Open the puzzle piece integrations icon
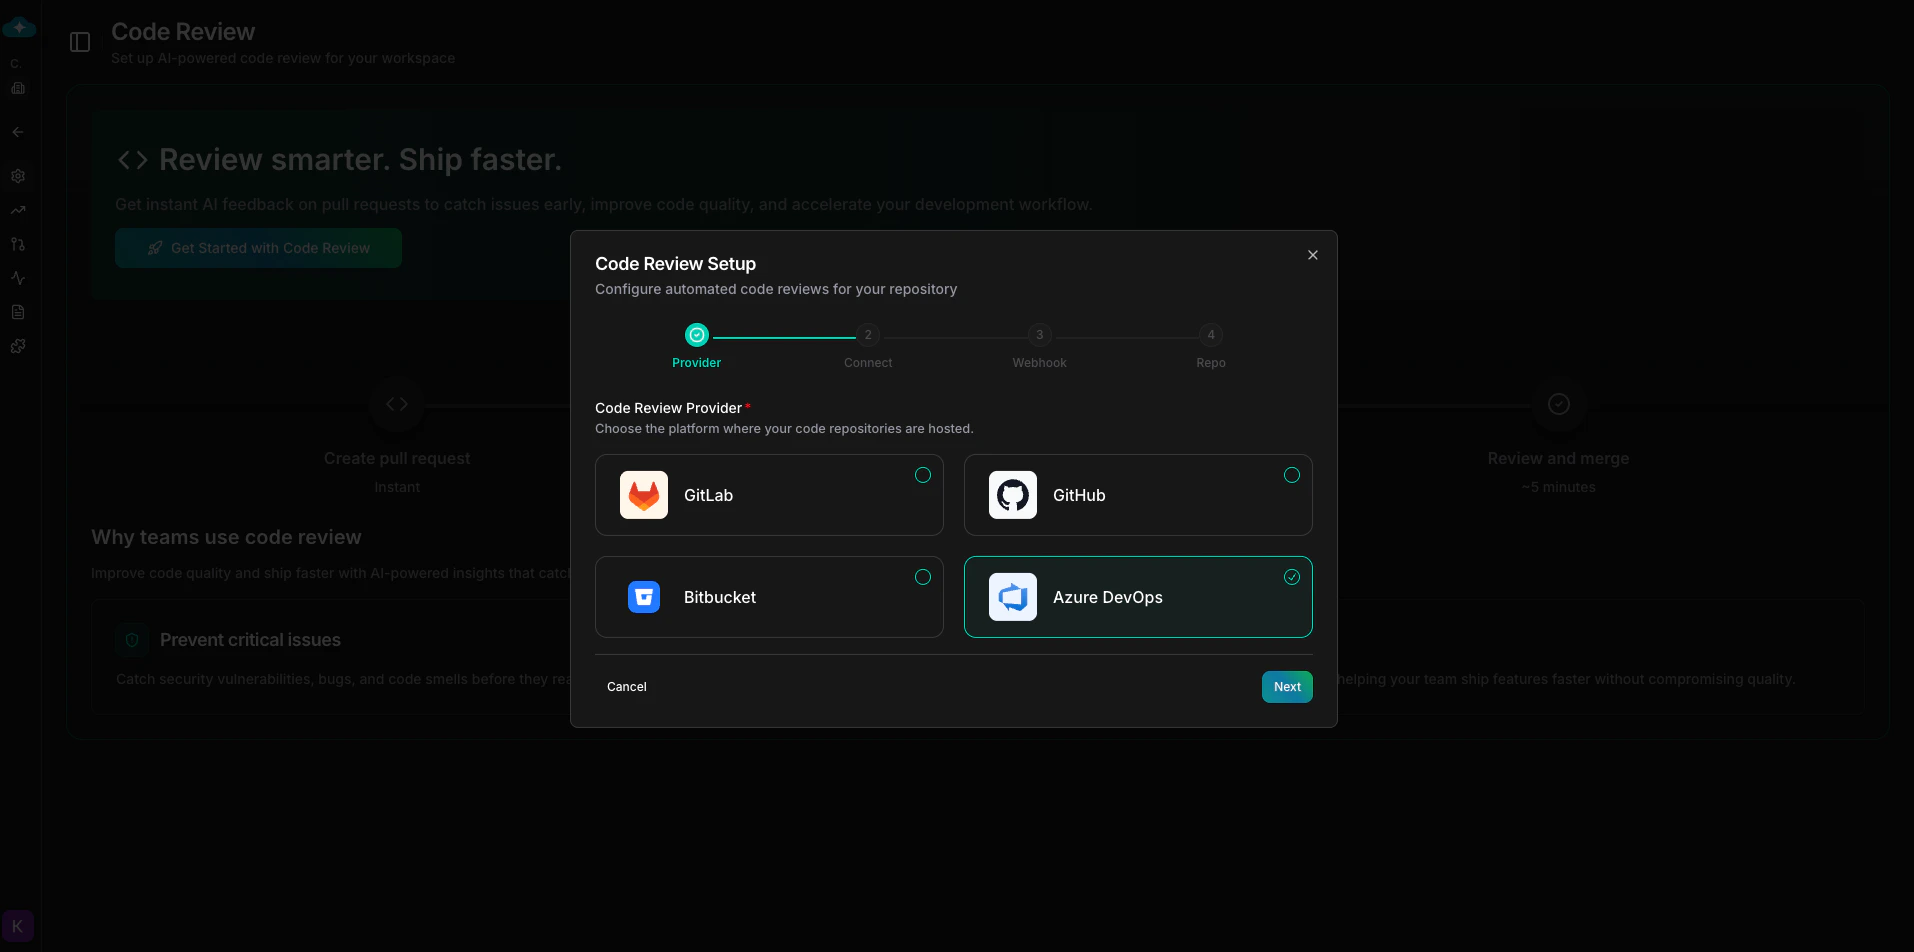This screenshot has height=952, width=1914. (18, 346)
